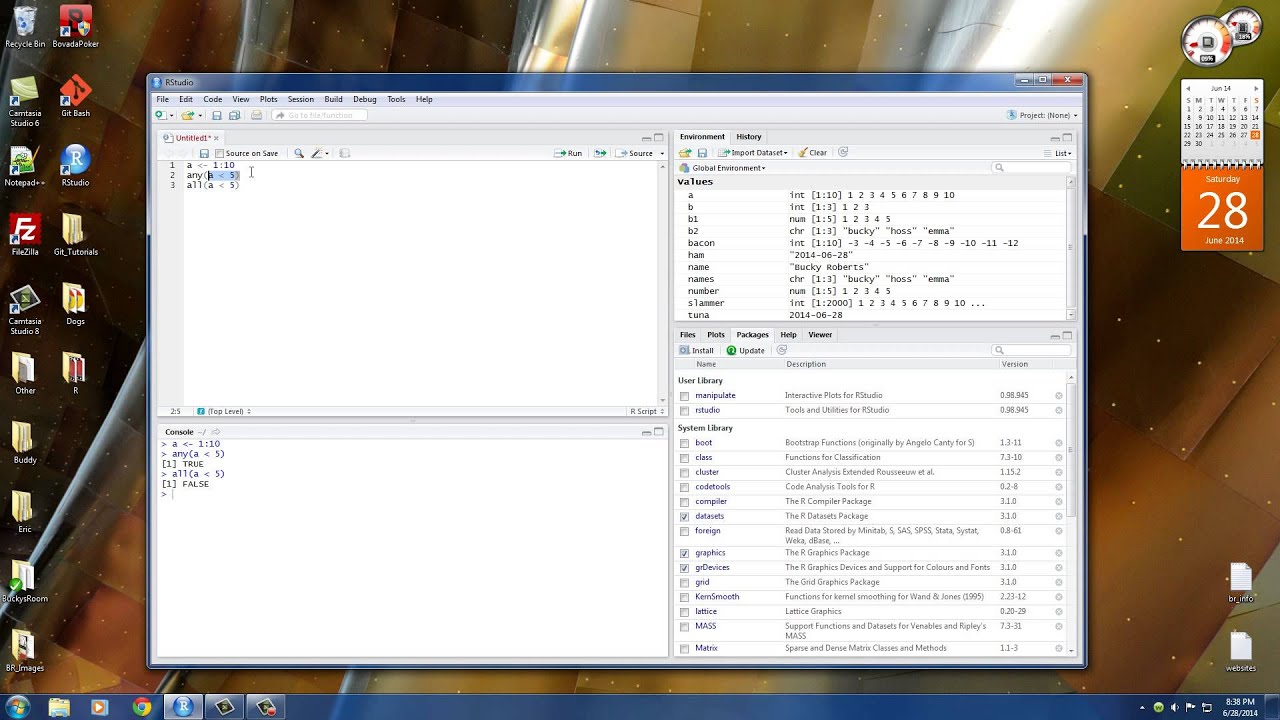Check the manipulate package checkbox
This screenshot has height=720, width=1280.
click(x=684, y=396)
